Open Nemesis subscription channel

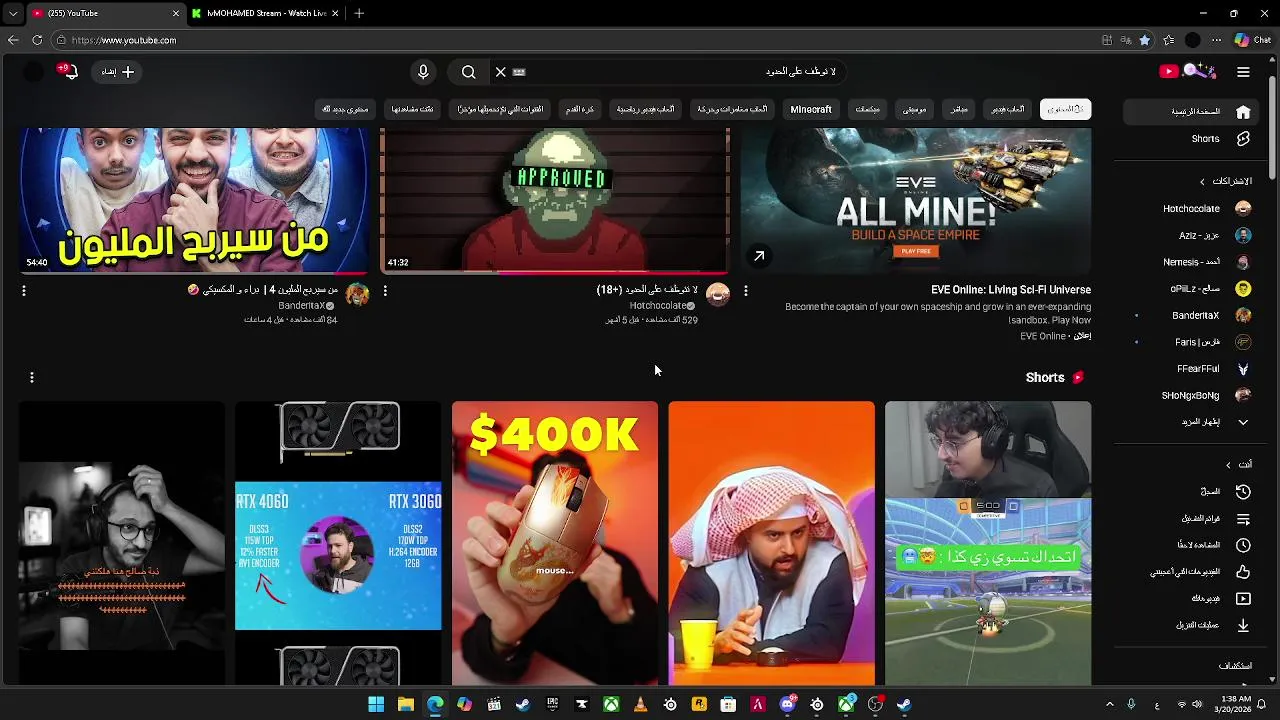click(x=1192, y=262)
